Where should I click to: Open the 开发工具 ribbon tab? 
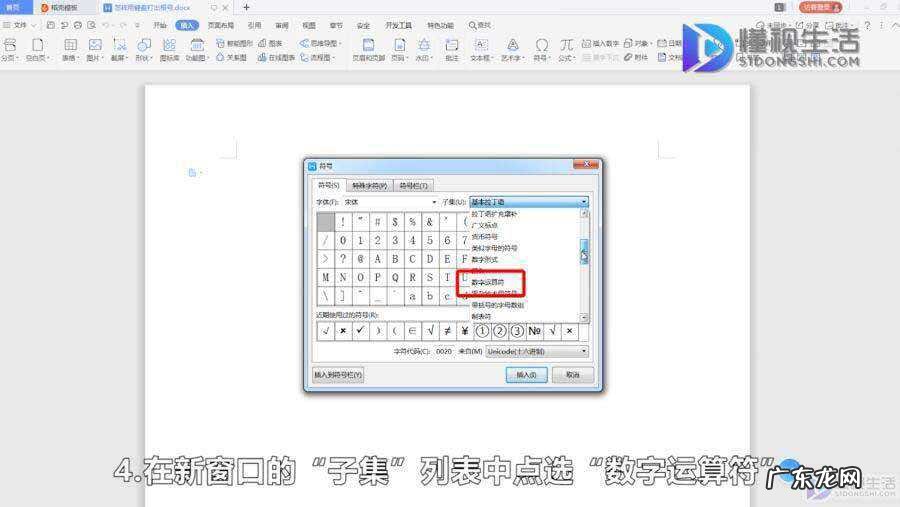(398, 25)
